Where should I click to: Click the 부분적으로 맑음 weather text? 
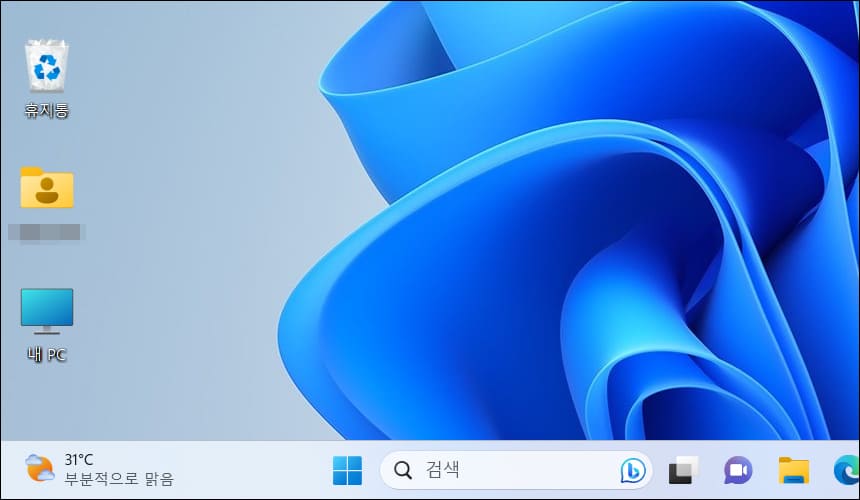[x=119, y=479]
